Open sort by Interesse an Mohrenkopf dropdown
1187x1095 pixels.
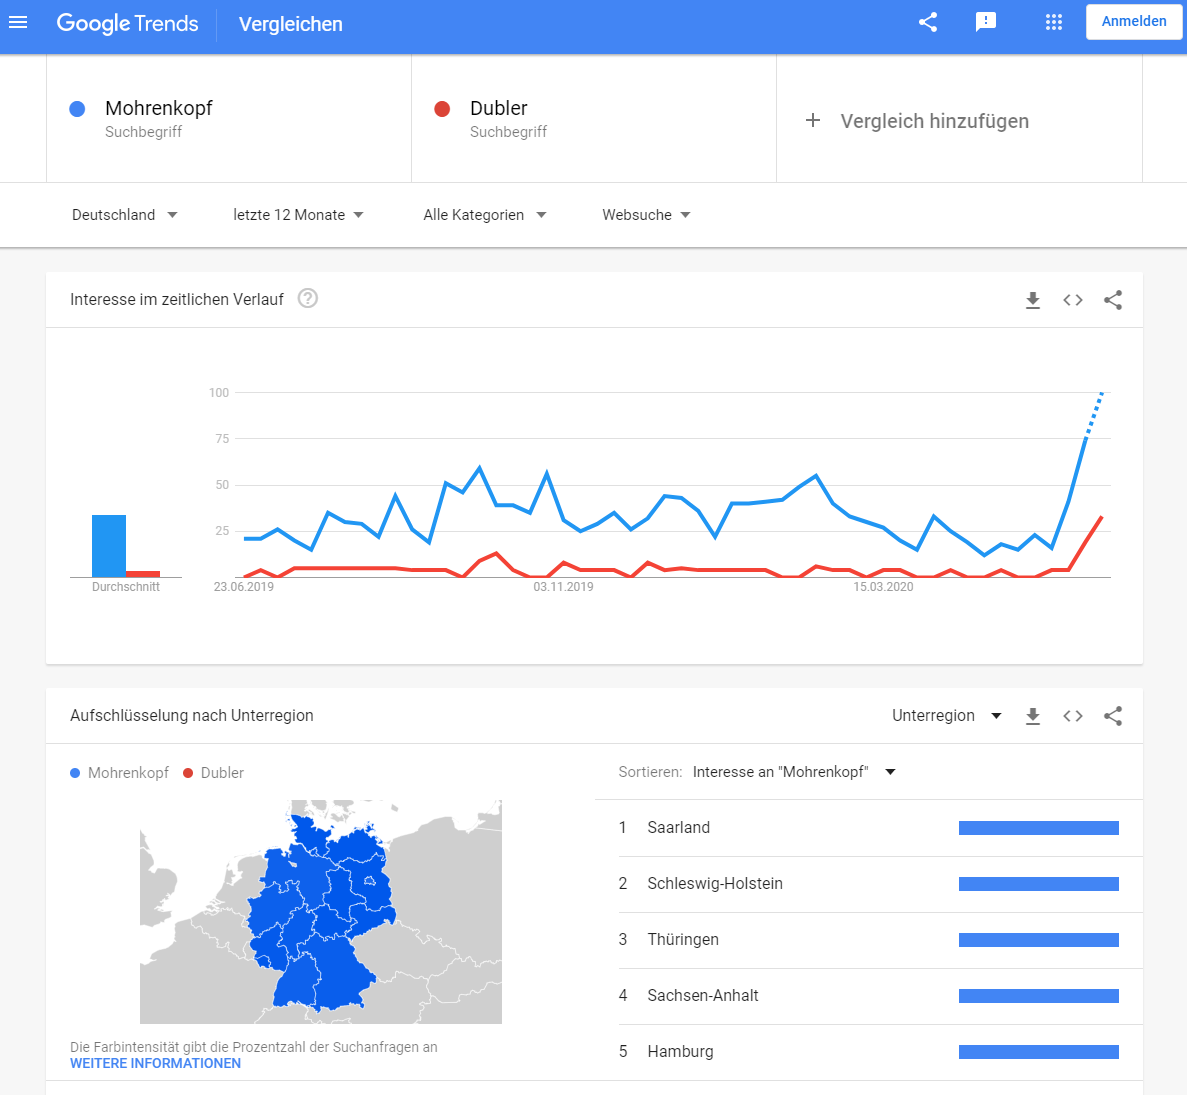click(793, 772)
